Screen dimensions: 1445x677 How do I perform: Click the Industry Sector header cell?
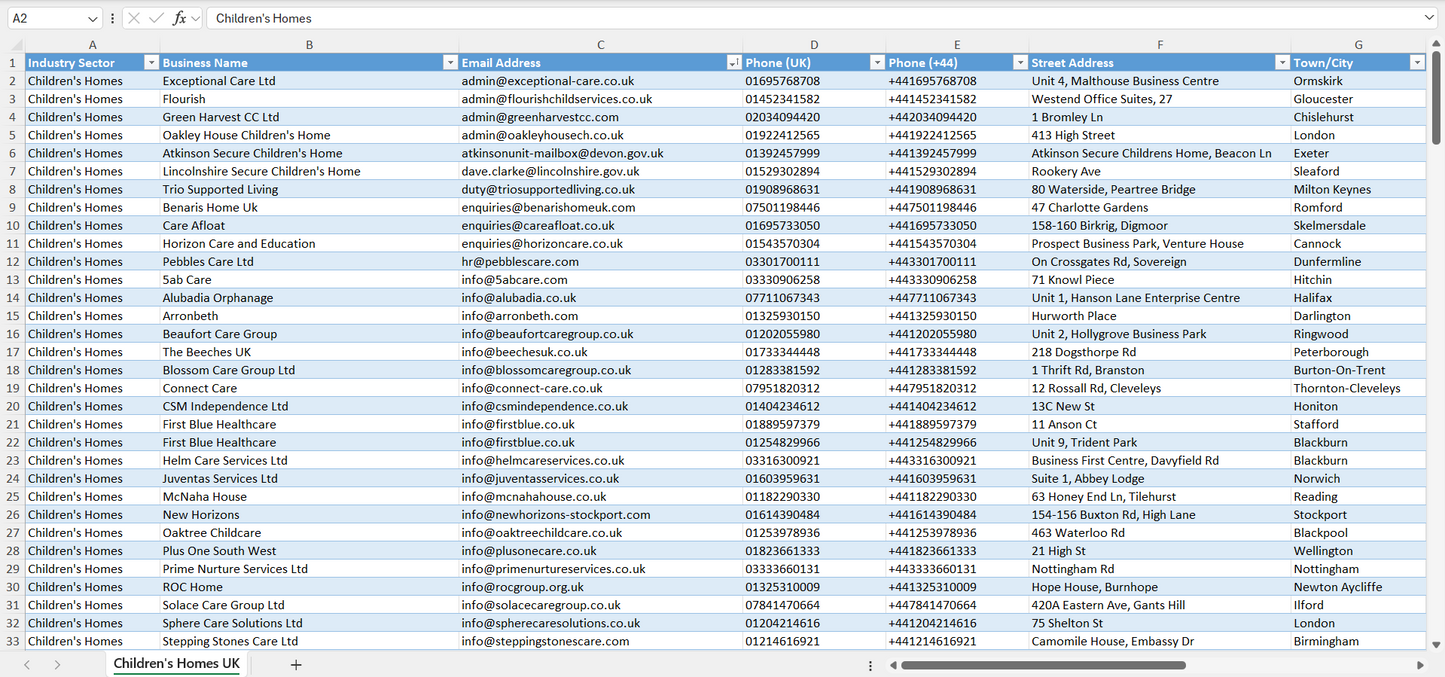tap(92, 62)
